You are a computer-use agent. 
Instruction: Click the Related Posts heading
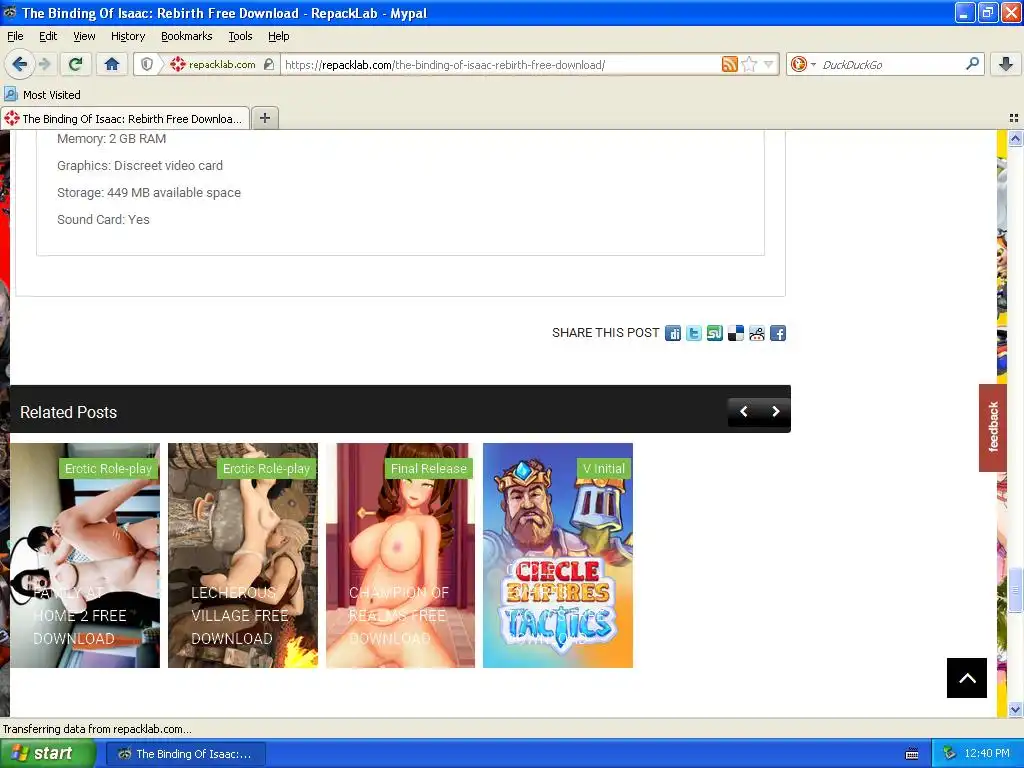pos(69,412)
